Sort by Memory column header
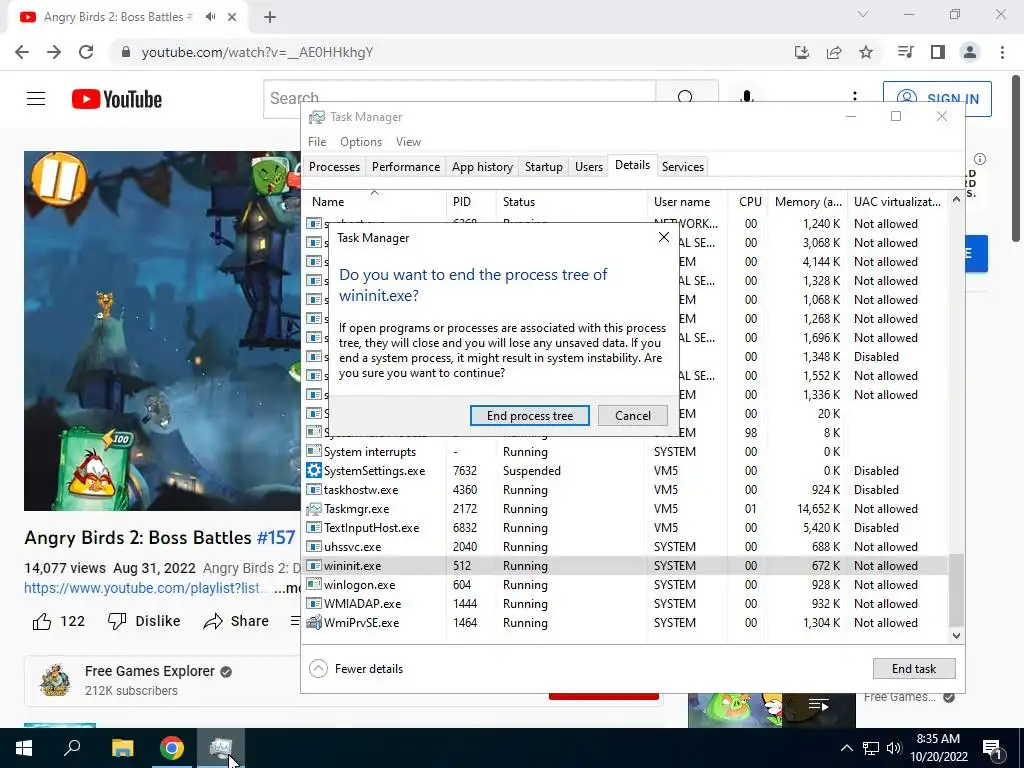Screen dimensions: 1024x768 807,202
